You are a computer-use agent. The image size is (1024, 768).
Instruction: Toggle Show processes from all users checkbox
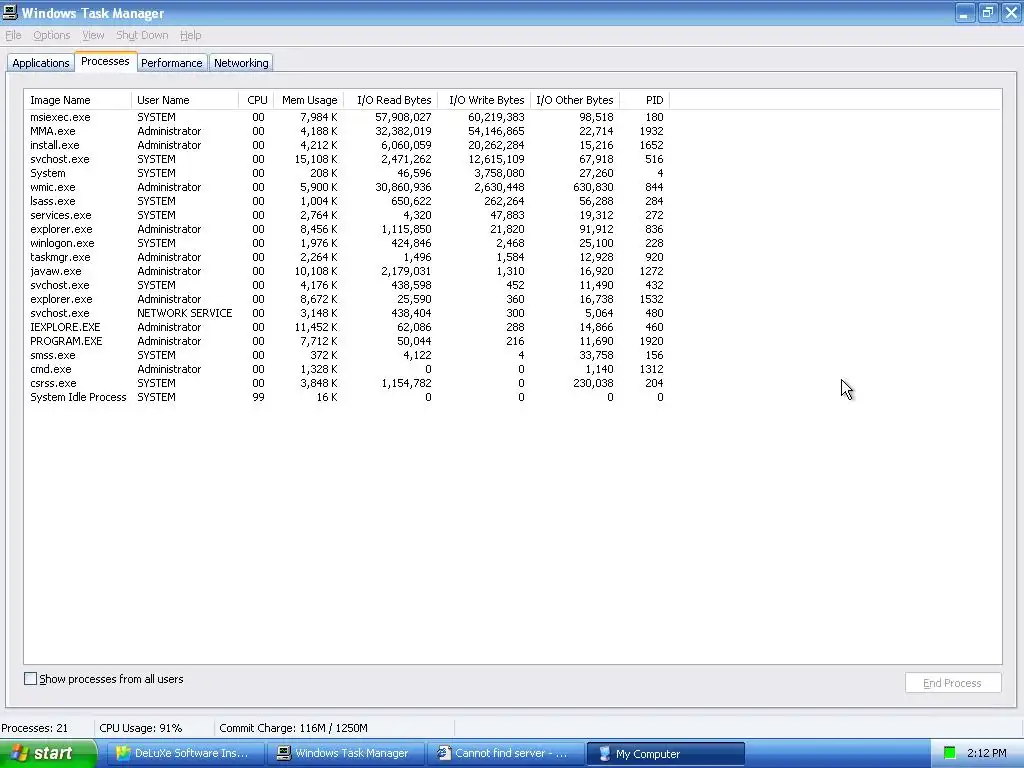30,679
